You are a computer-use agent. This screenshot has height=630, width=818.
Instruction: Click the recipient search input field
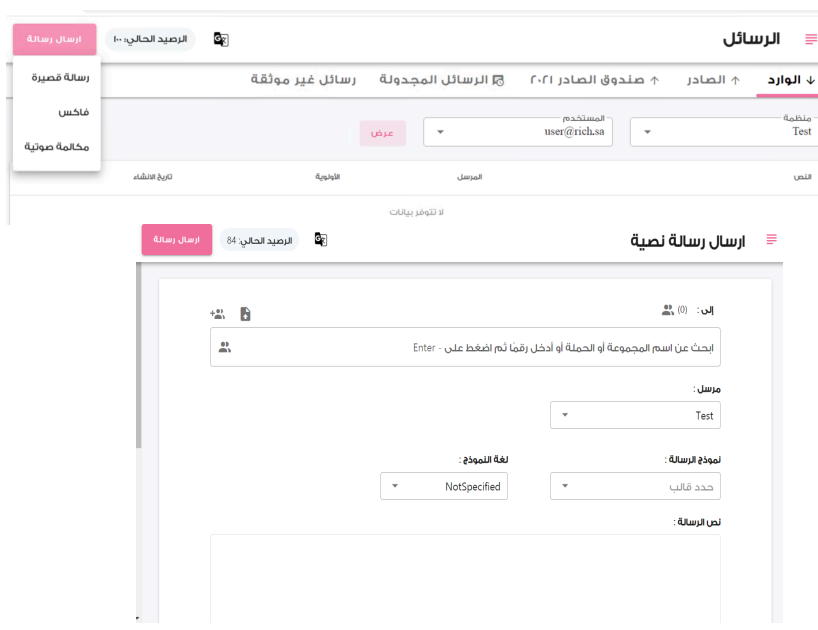click(465, 347)
